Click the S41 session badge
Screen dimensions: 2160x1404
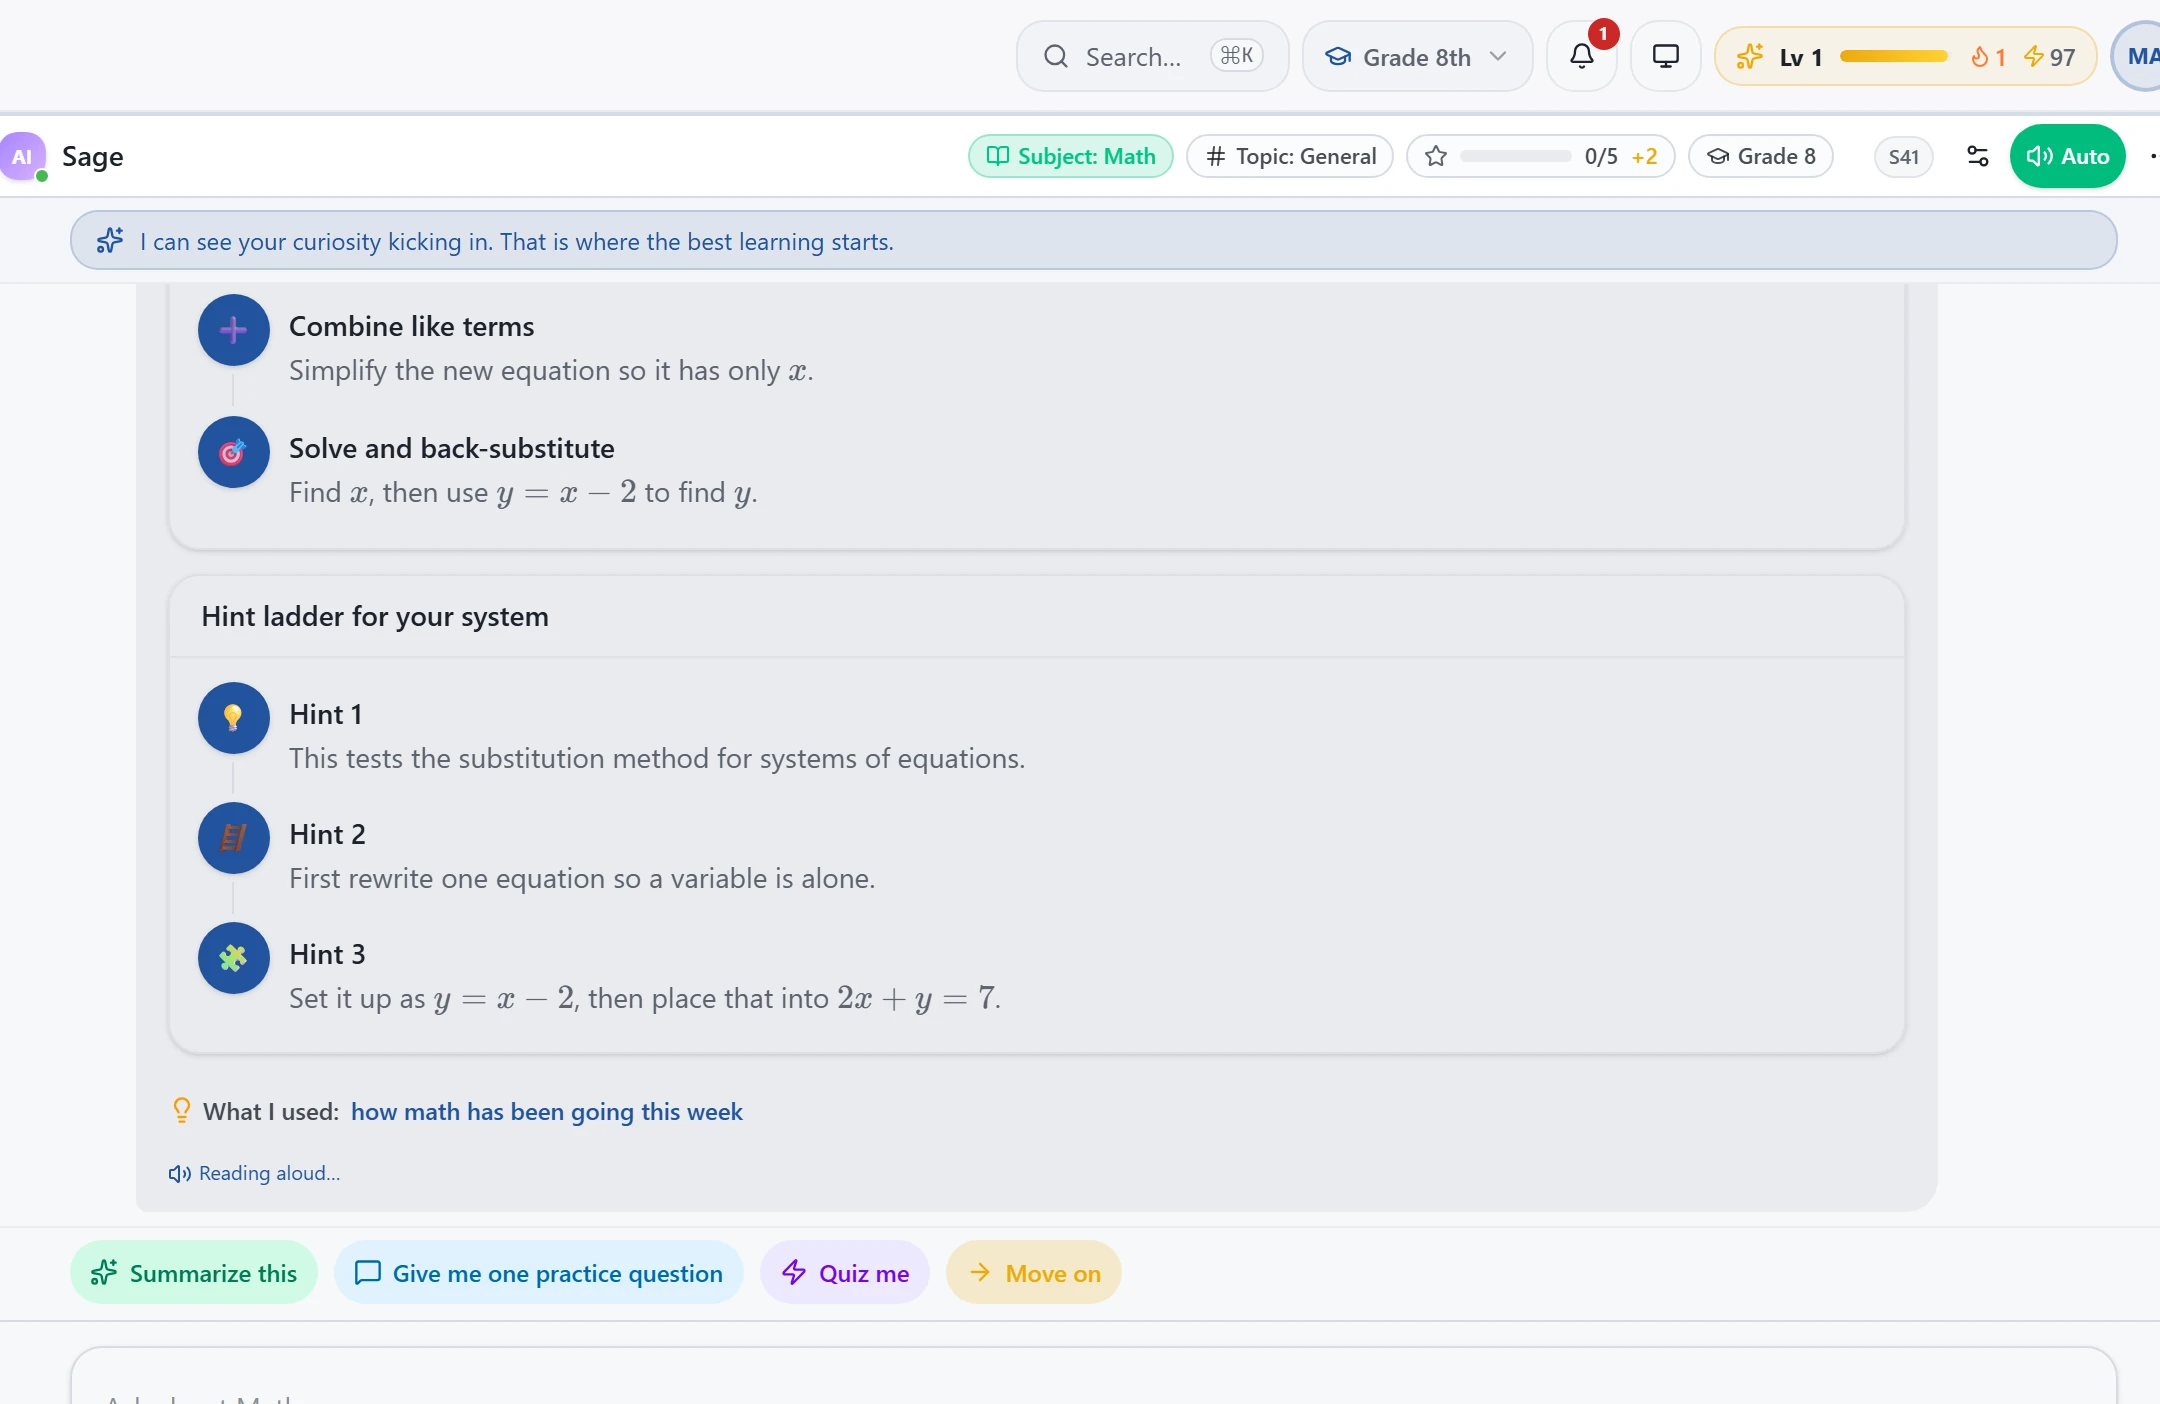[1904, 156]
